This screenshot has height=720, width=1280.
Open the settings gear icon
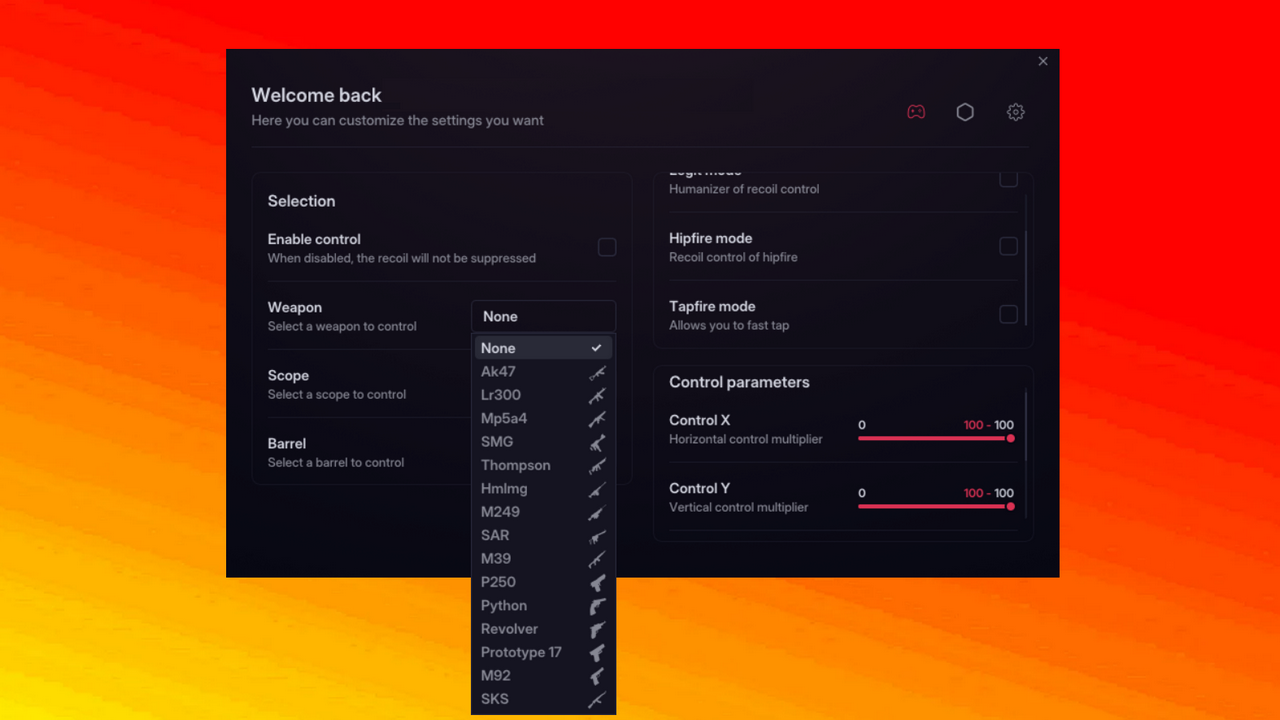tap(1015, 112)
